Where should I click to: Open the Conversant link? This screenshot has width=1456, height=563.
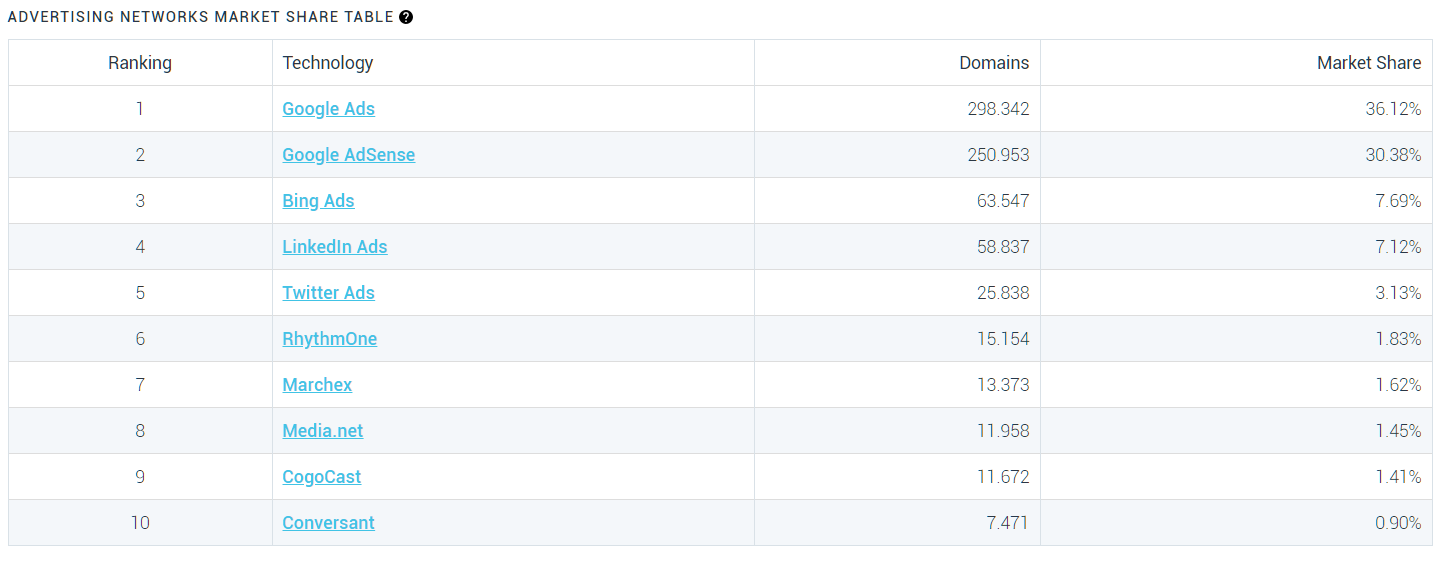click(x=328, y=523)
